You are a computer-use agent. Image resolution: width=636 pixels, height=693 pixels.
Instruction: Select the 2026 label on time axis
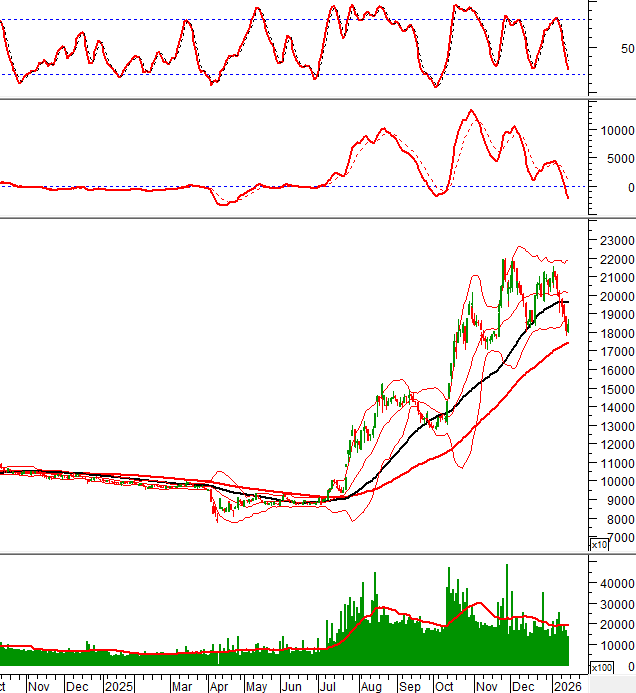(565, 686)
